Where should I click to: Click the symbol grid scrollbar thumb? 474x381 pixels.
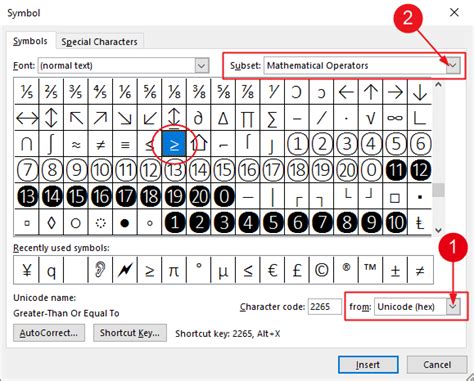click(x=439, y=190)
